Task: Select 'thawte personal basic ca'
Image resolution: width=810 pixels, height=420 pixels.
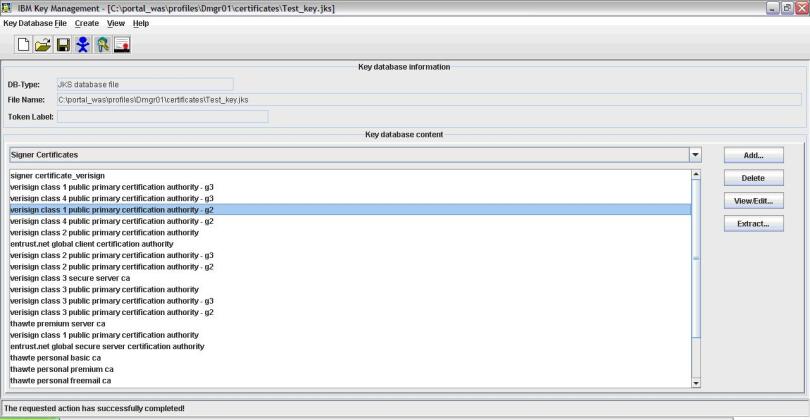Action: 350,357
